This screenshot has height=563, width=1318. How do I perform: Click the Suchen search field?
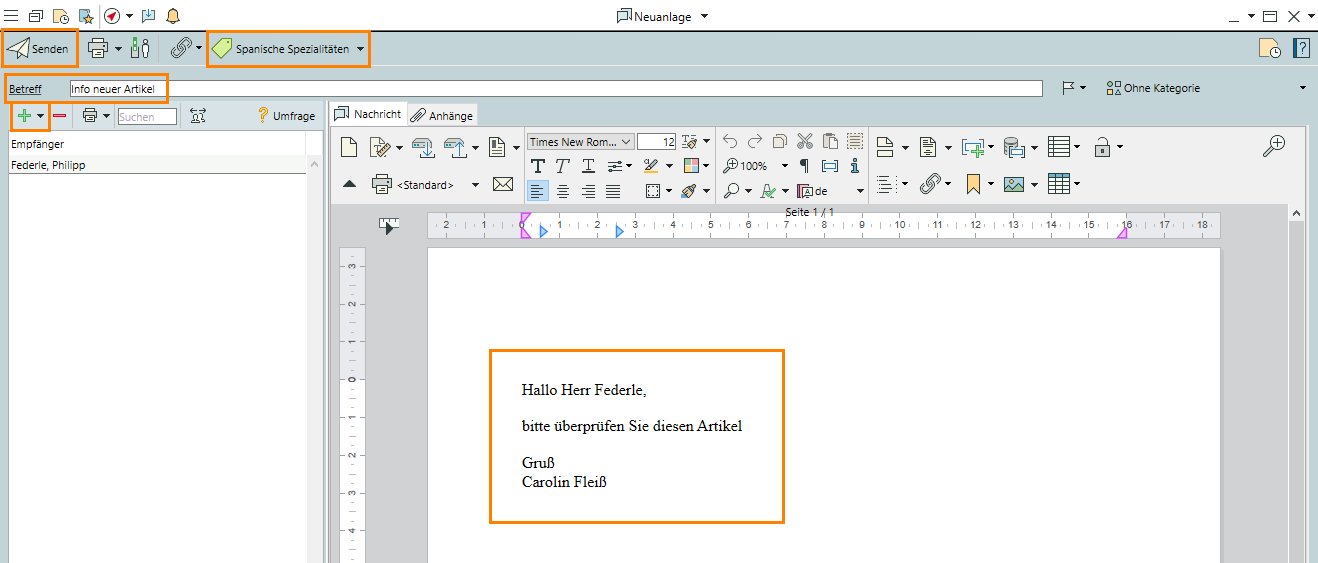pyautogui.click(x=146, y=117)
